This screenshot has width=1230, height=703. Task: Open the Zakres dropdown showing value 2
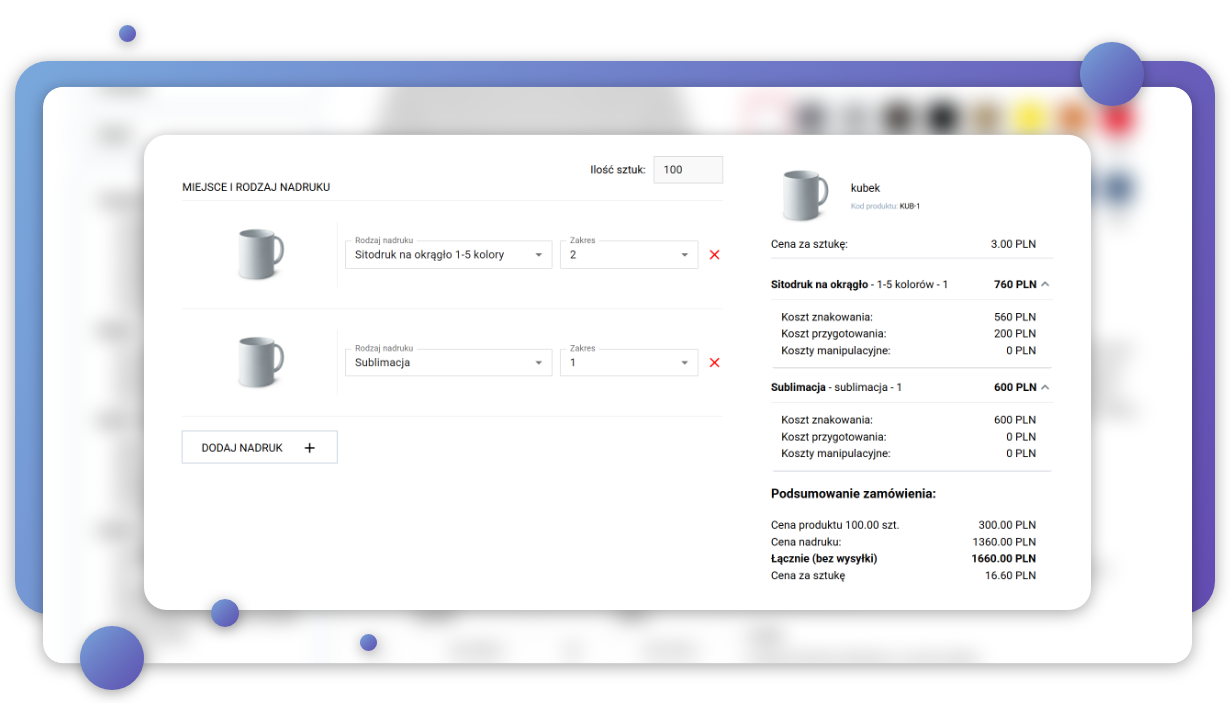(628, 255)
